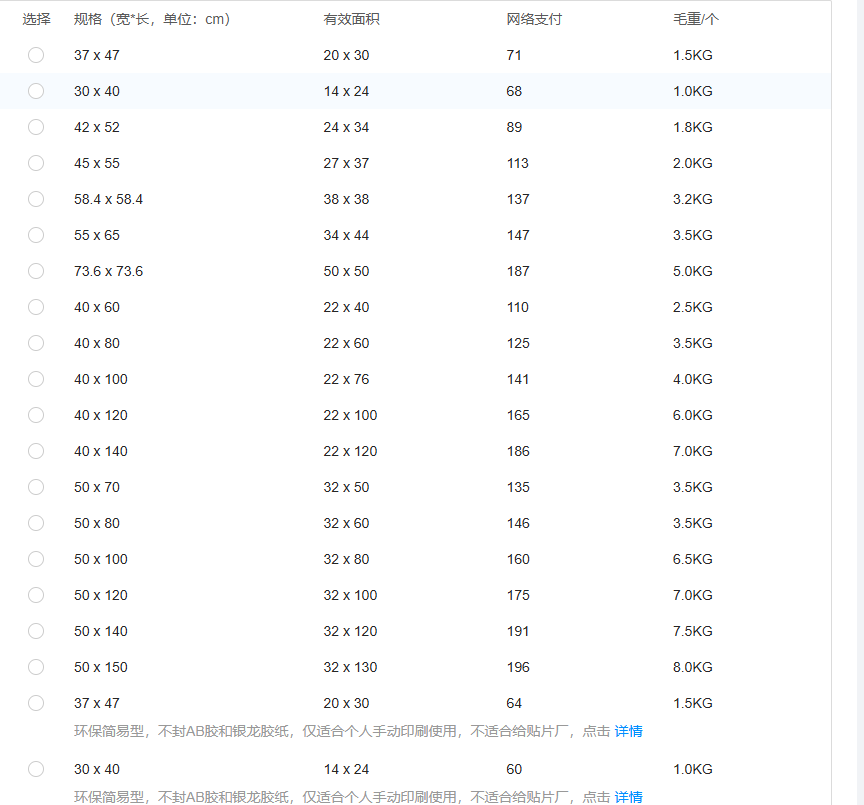
Task: Pick the 40 x 100 size radio button
Action: click(36, 379)
